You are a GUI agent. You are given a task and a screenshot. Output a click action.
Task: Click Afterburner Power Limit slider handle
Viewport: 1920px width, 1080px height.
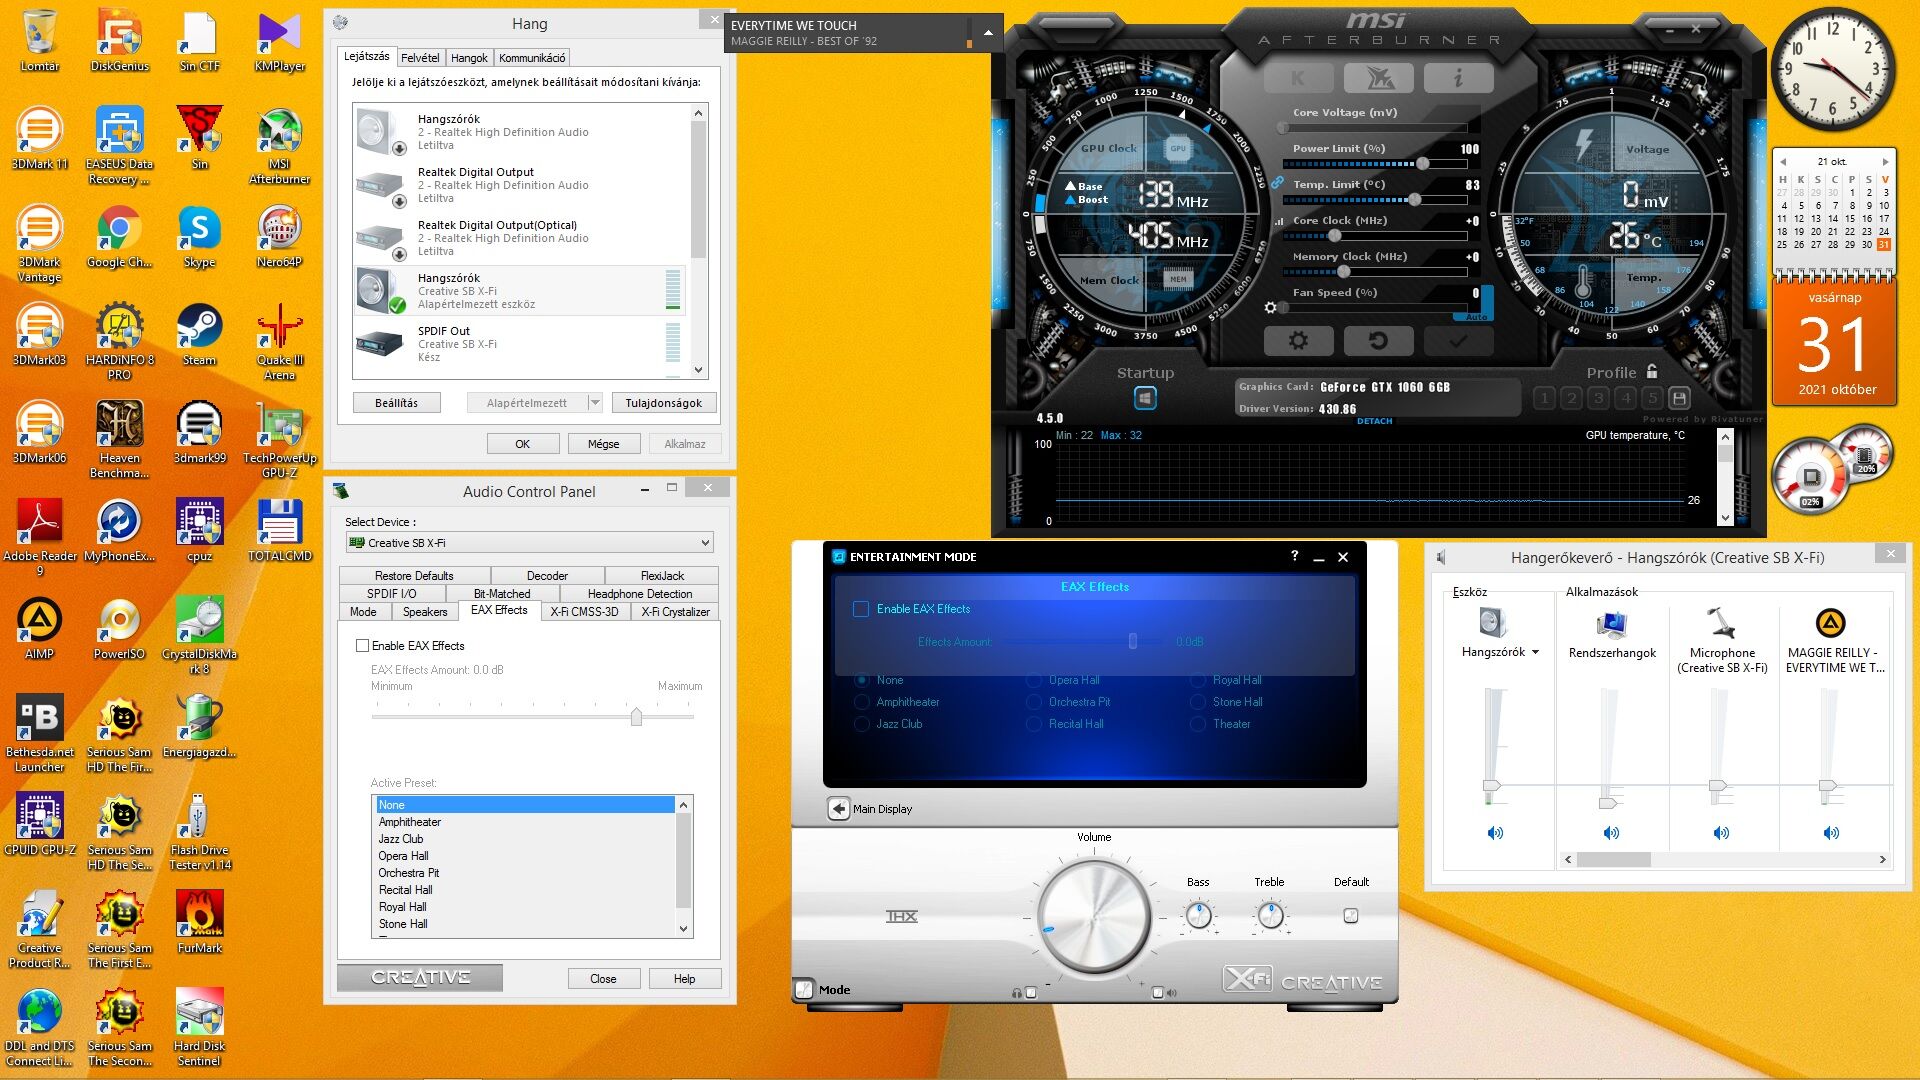(x=1421, y=163)
